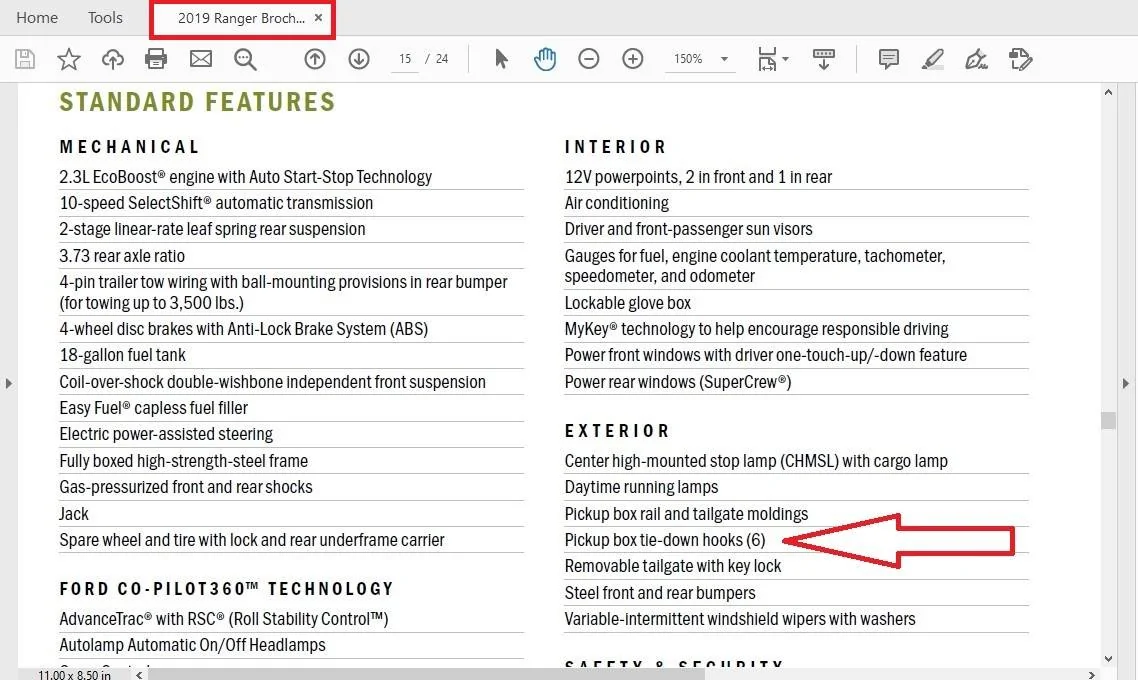
Task: Click the Save file icon
Action: point(25,59)
